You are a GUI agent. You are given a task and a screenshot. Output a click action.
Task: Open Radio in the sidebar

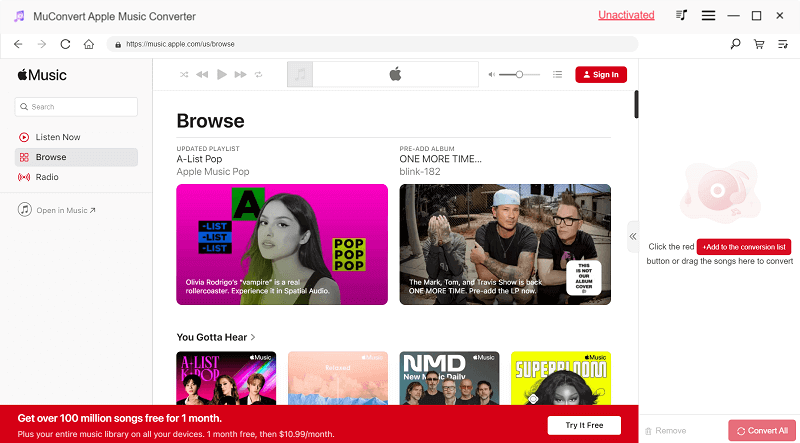47,177
